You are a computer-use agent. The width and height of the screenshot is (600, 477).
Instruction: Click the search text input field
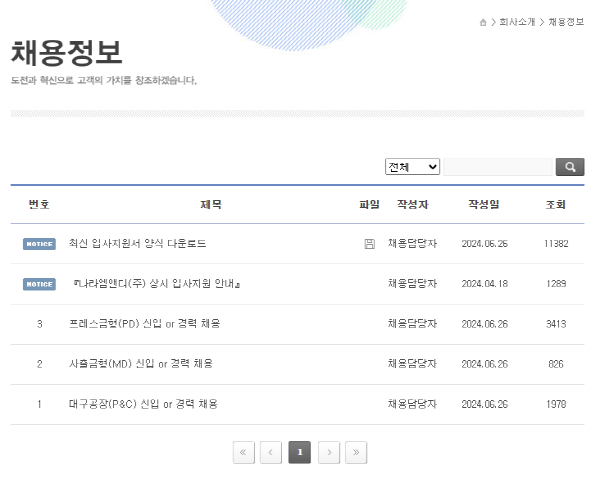(x=497, y=167)
